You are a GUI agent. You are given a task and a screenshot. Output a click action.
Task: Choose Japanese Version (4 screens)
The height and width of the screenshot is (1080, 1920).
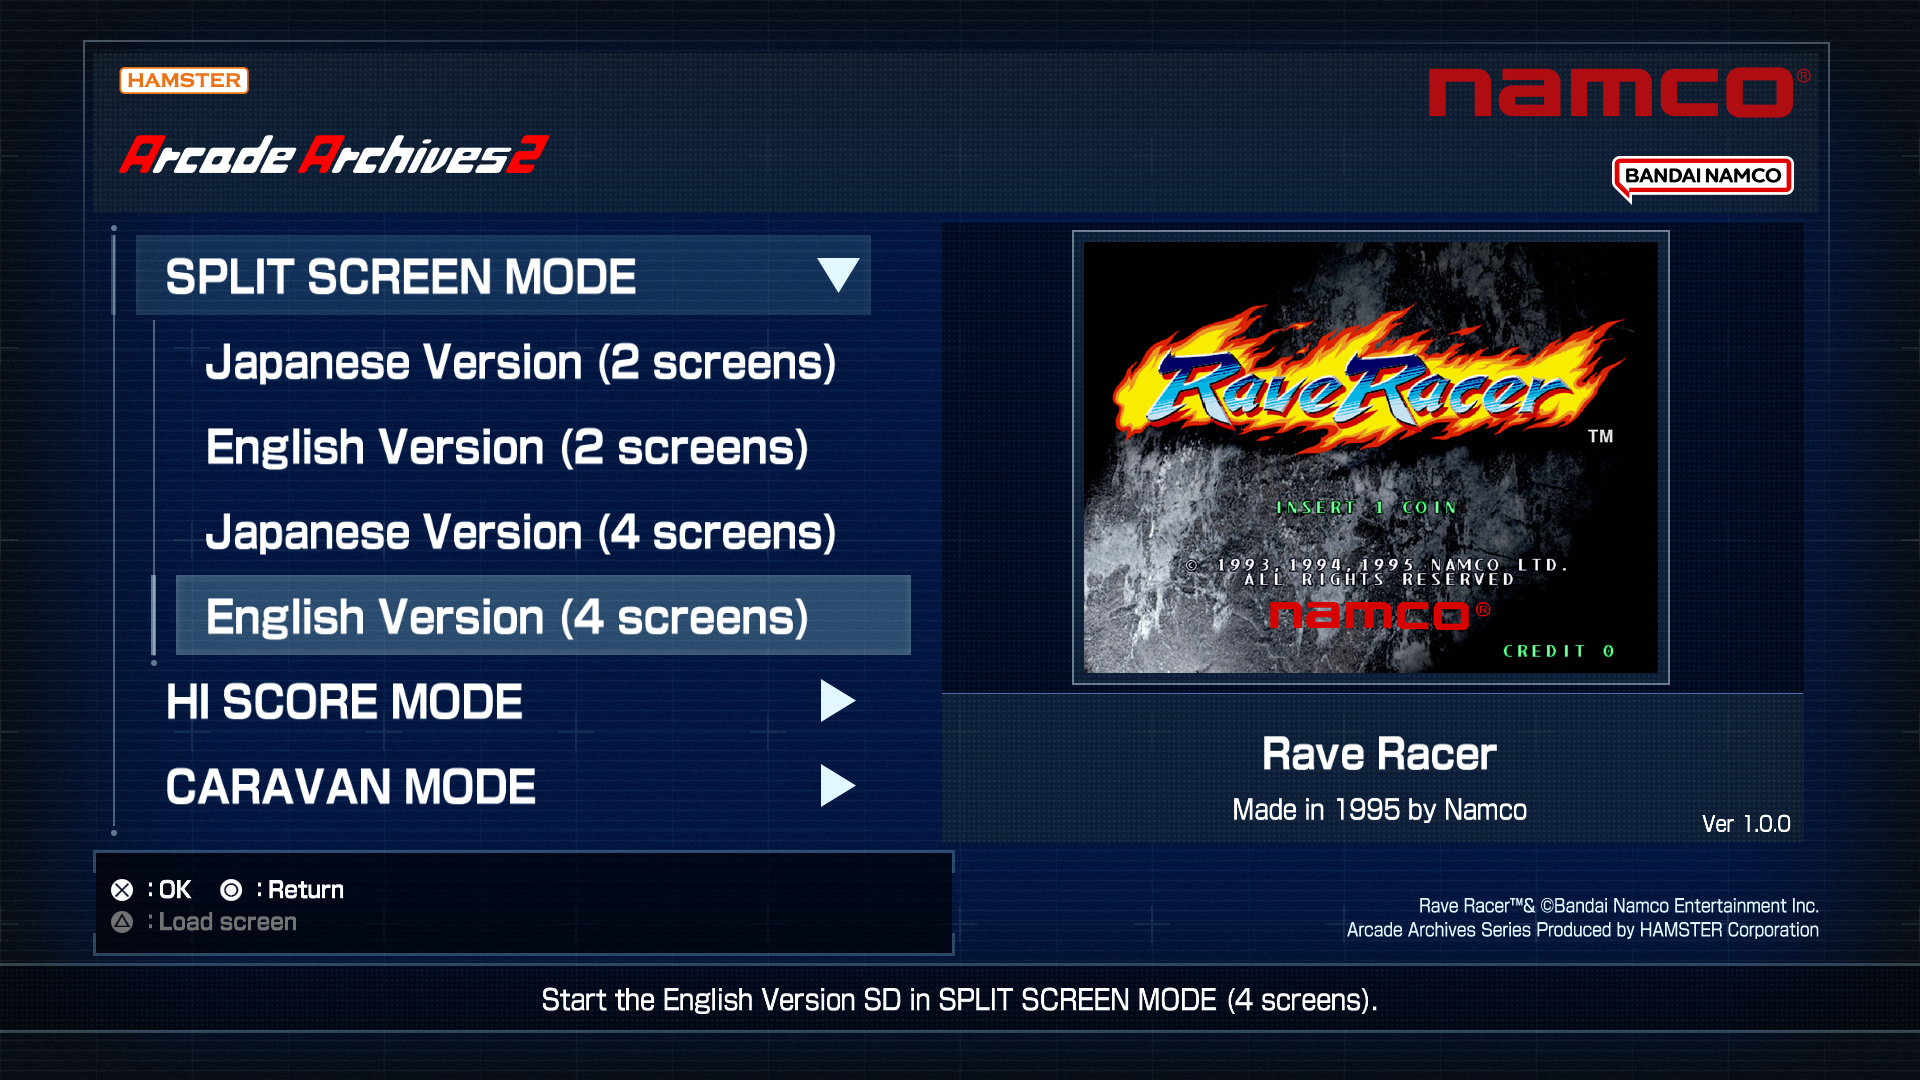tap(520, 532)
